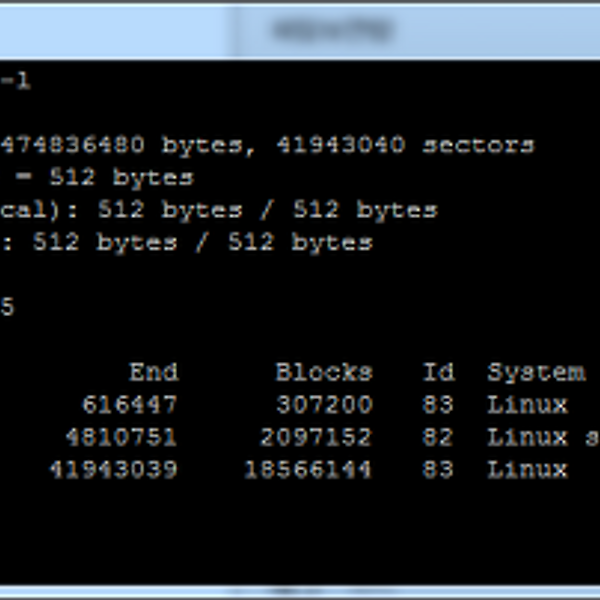Click the blocks value 18566144
The height and width of the screenshot is (600, 600).
pyautogui.click(x=308, y=469)
